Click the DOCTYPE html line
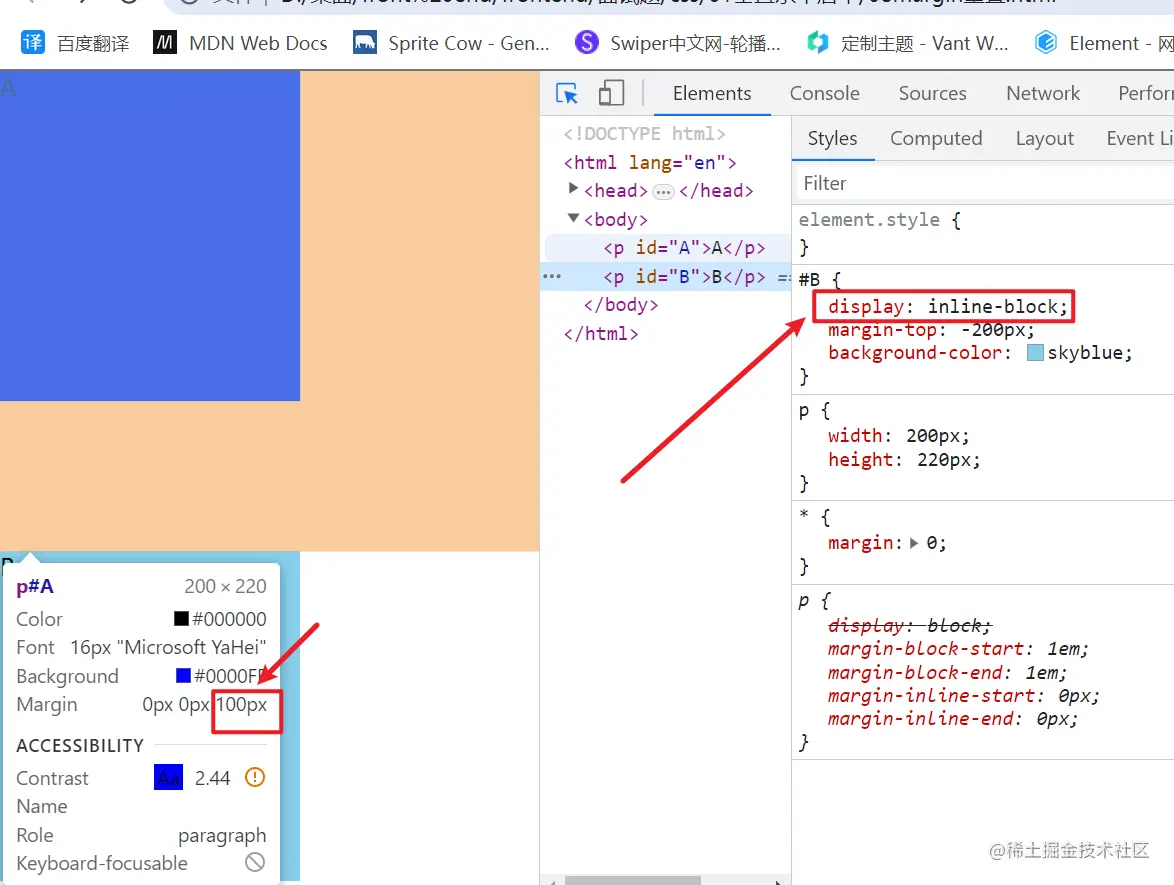Viewport: 1174px width, 885px height. (x=644, y=133)
